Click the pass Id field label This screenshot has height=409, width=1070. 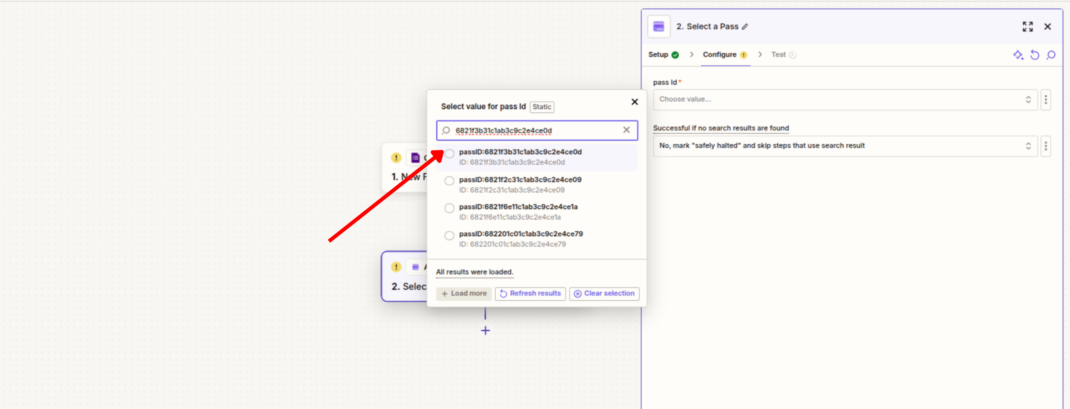click(x=665, y=83)
